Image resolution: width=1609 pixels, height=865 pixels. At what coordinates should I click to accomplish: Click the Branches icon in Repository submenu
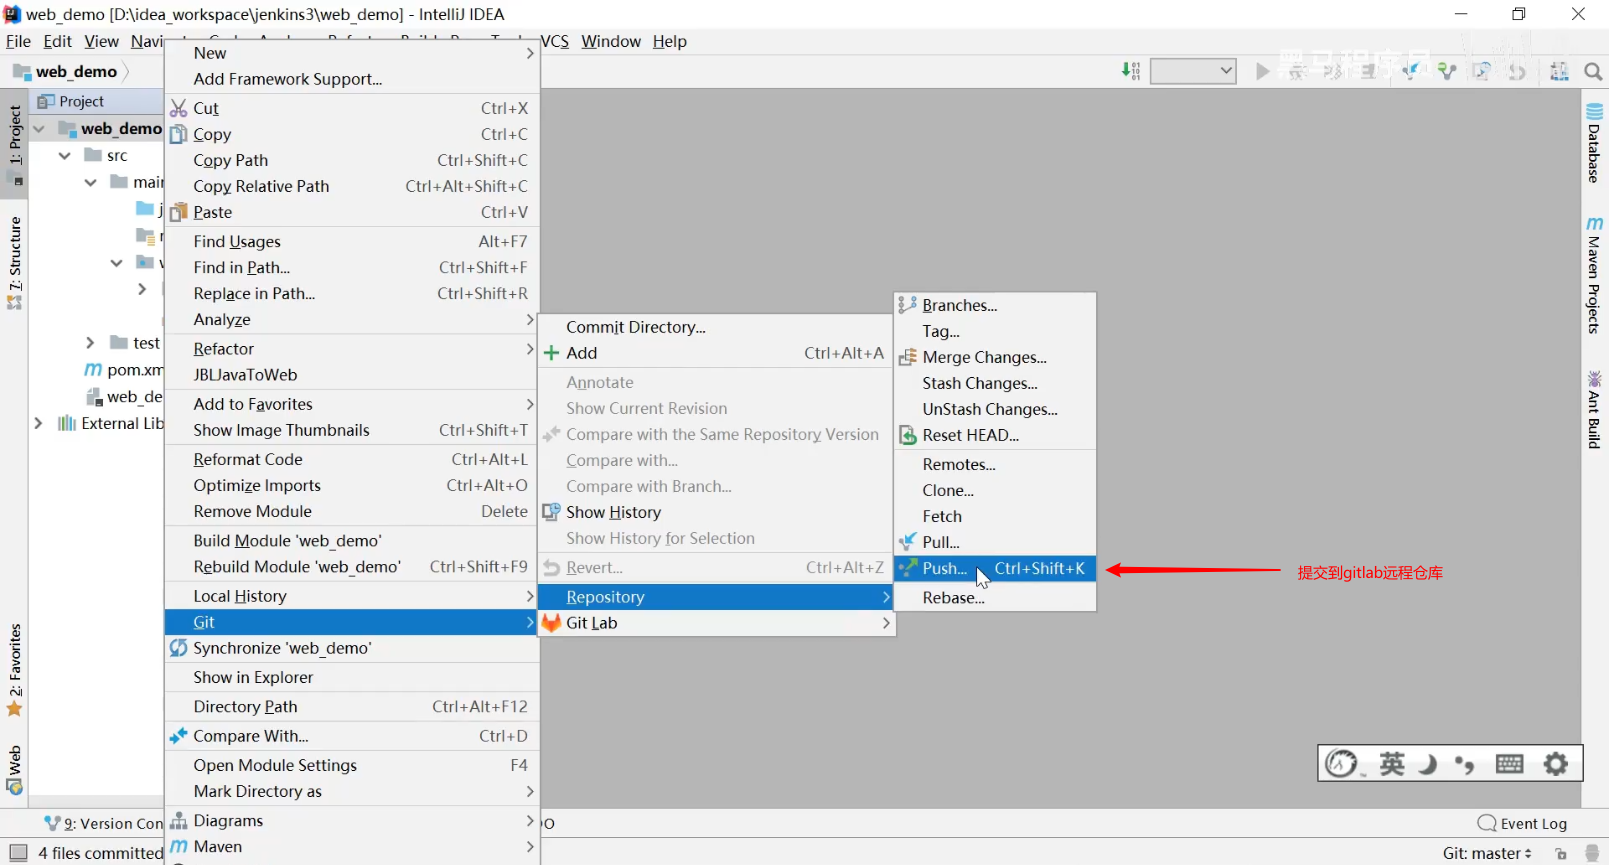907,305
